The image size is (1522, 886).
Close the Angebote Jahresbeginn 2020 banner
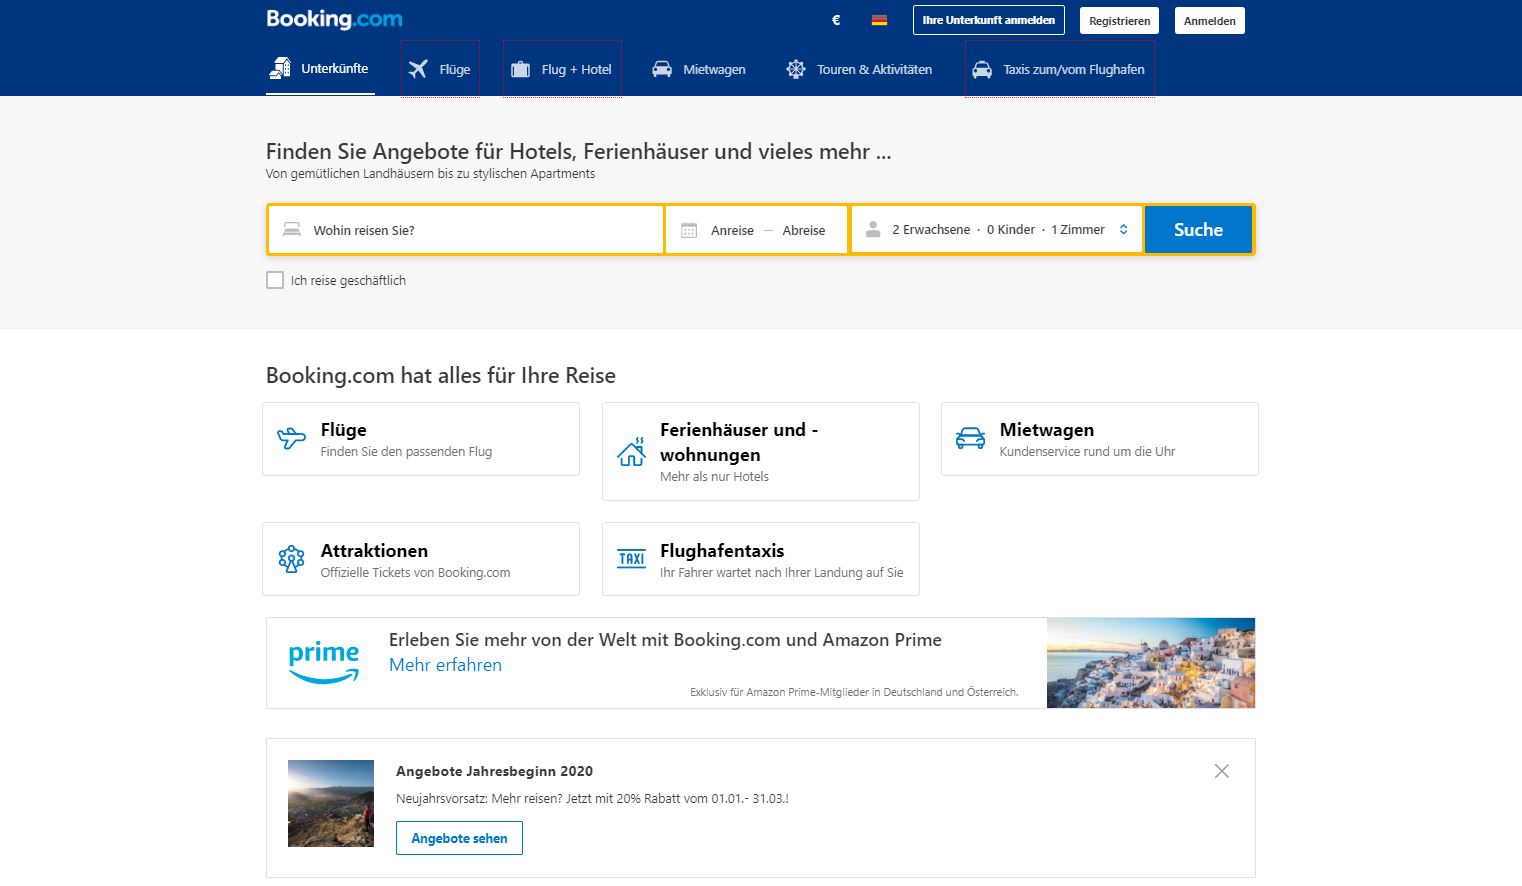coord(1221,771)
